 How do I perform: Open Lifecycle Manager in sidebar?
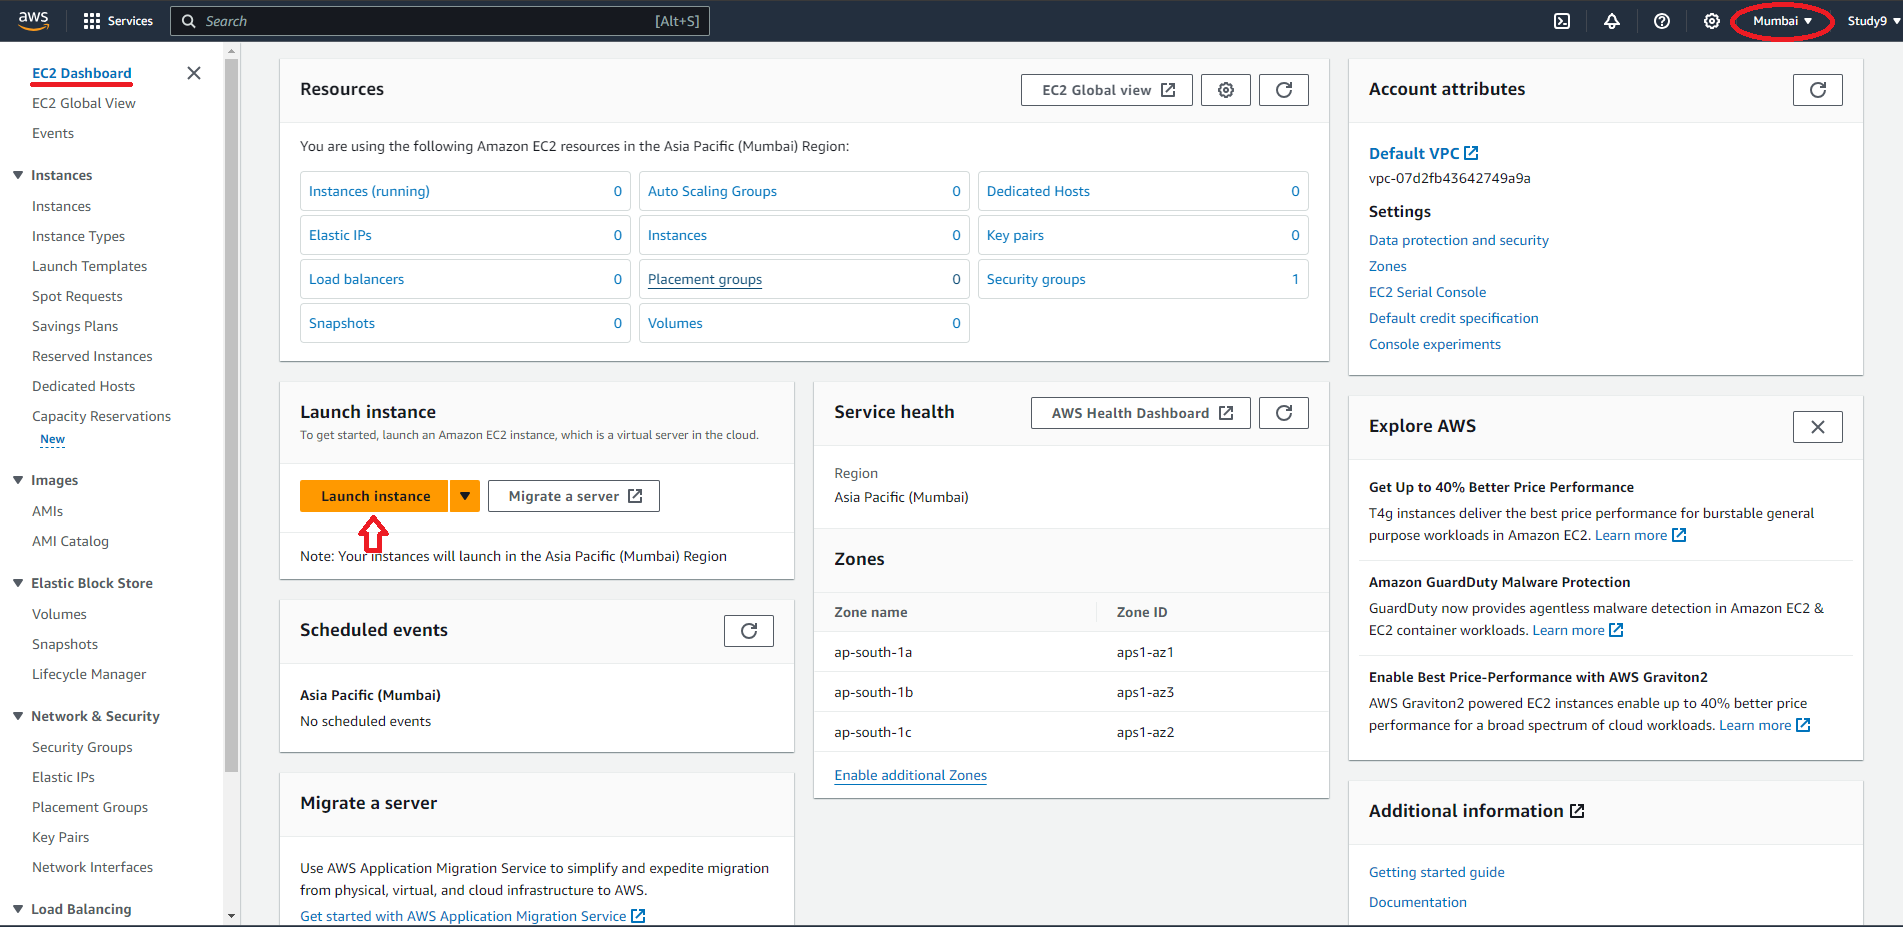click(89, 674)
